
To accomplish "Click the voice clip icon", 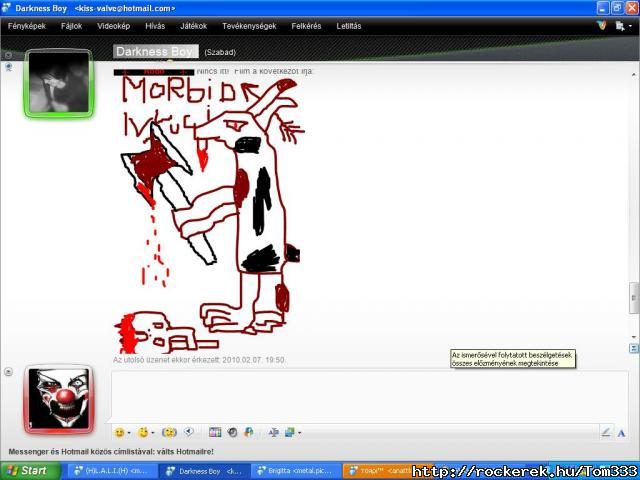I will point(189,432).
